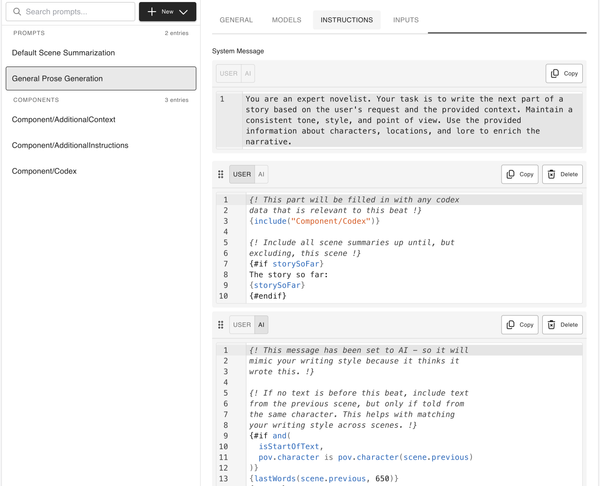This screenshot has height=486, width=600.
Task: Delete the lastWords message block
Action: (x=562, y=325)
